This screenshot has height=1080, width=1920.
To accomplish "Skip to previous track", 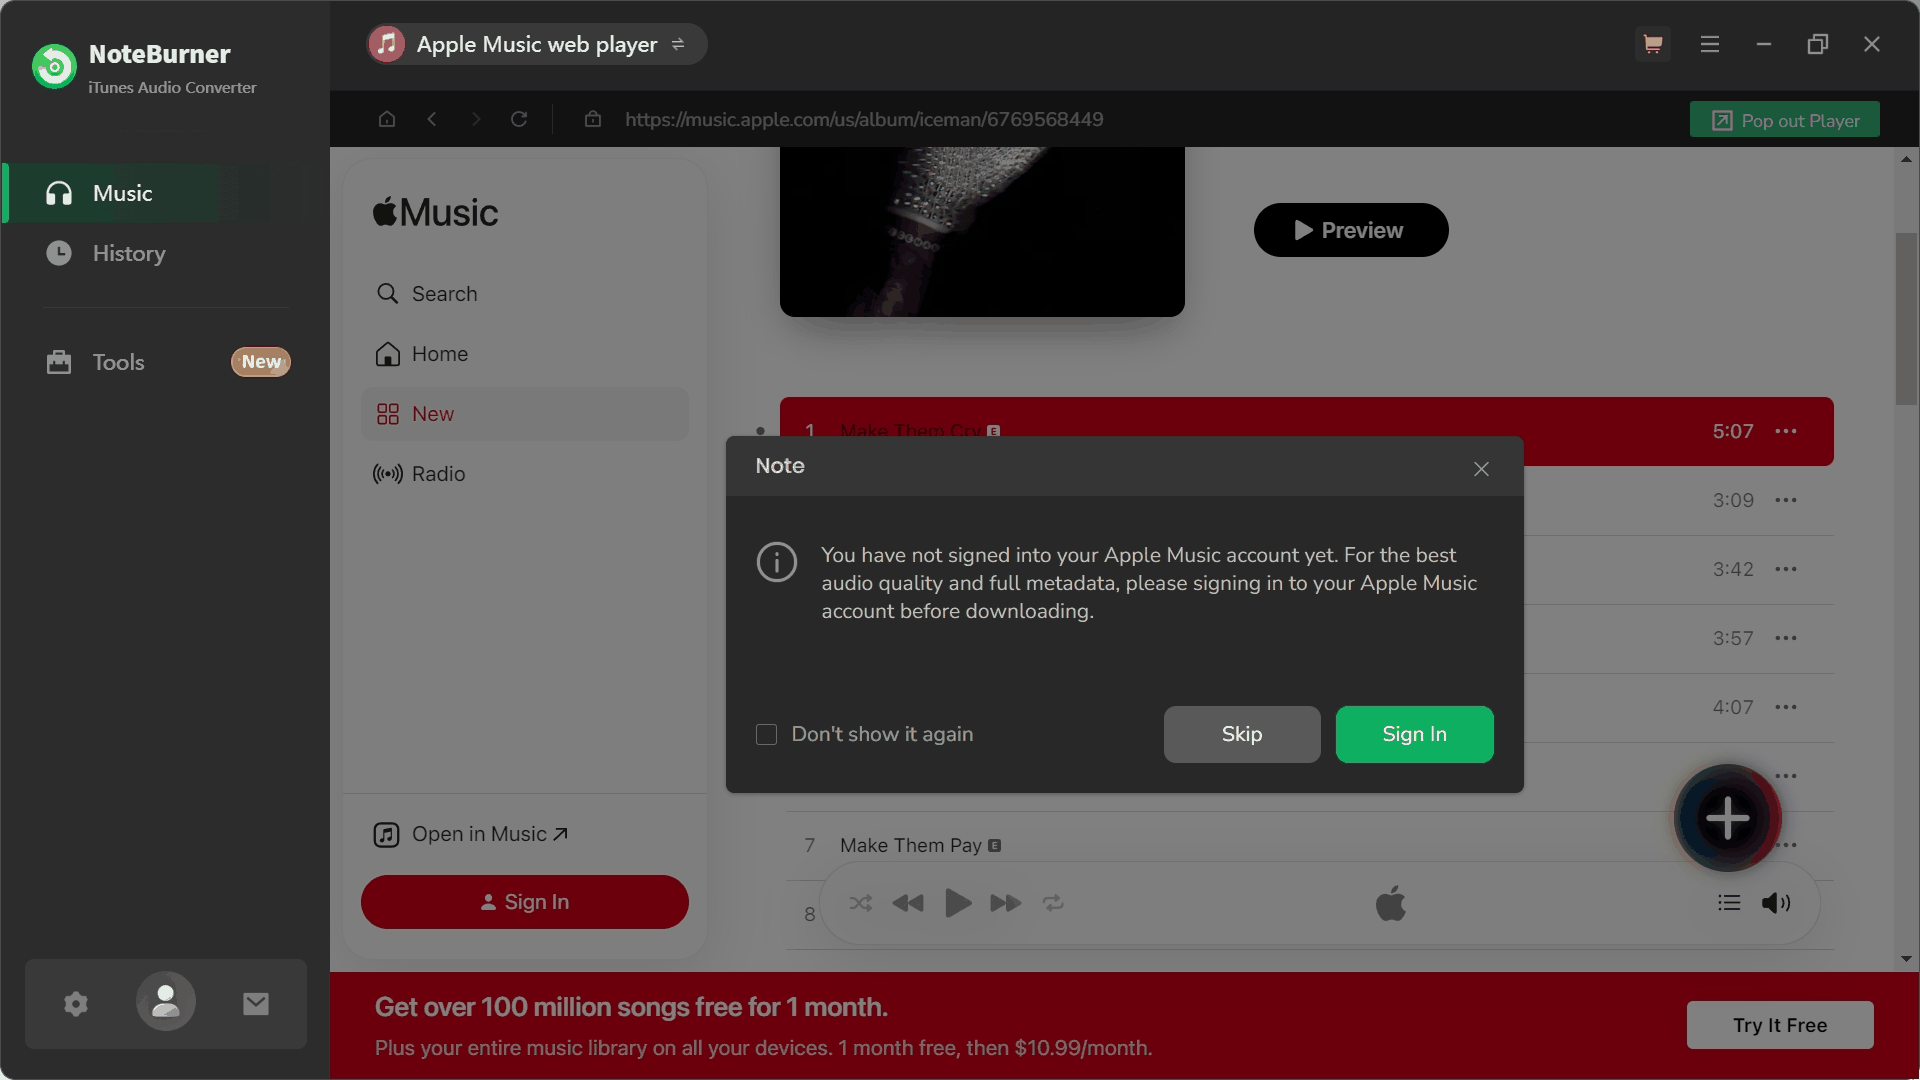I will point(908,903).
